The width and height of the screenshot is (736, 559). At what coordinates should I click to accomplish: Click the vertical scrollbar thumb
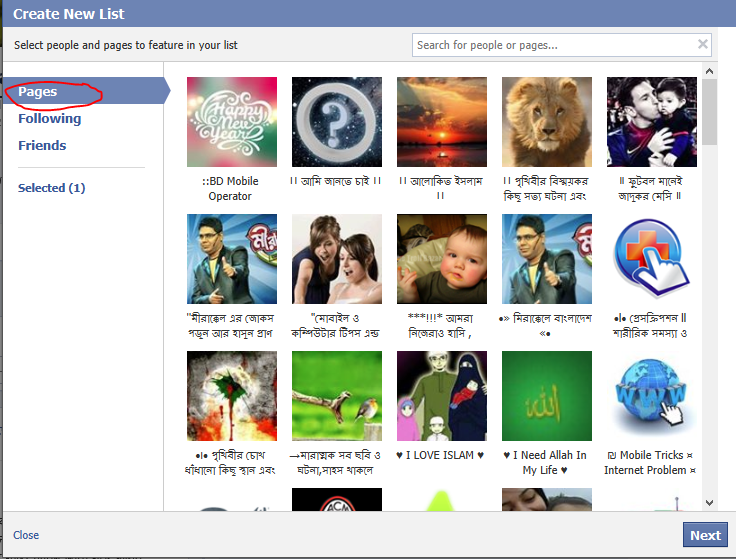710,112
